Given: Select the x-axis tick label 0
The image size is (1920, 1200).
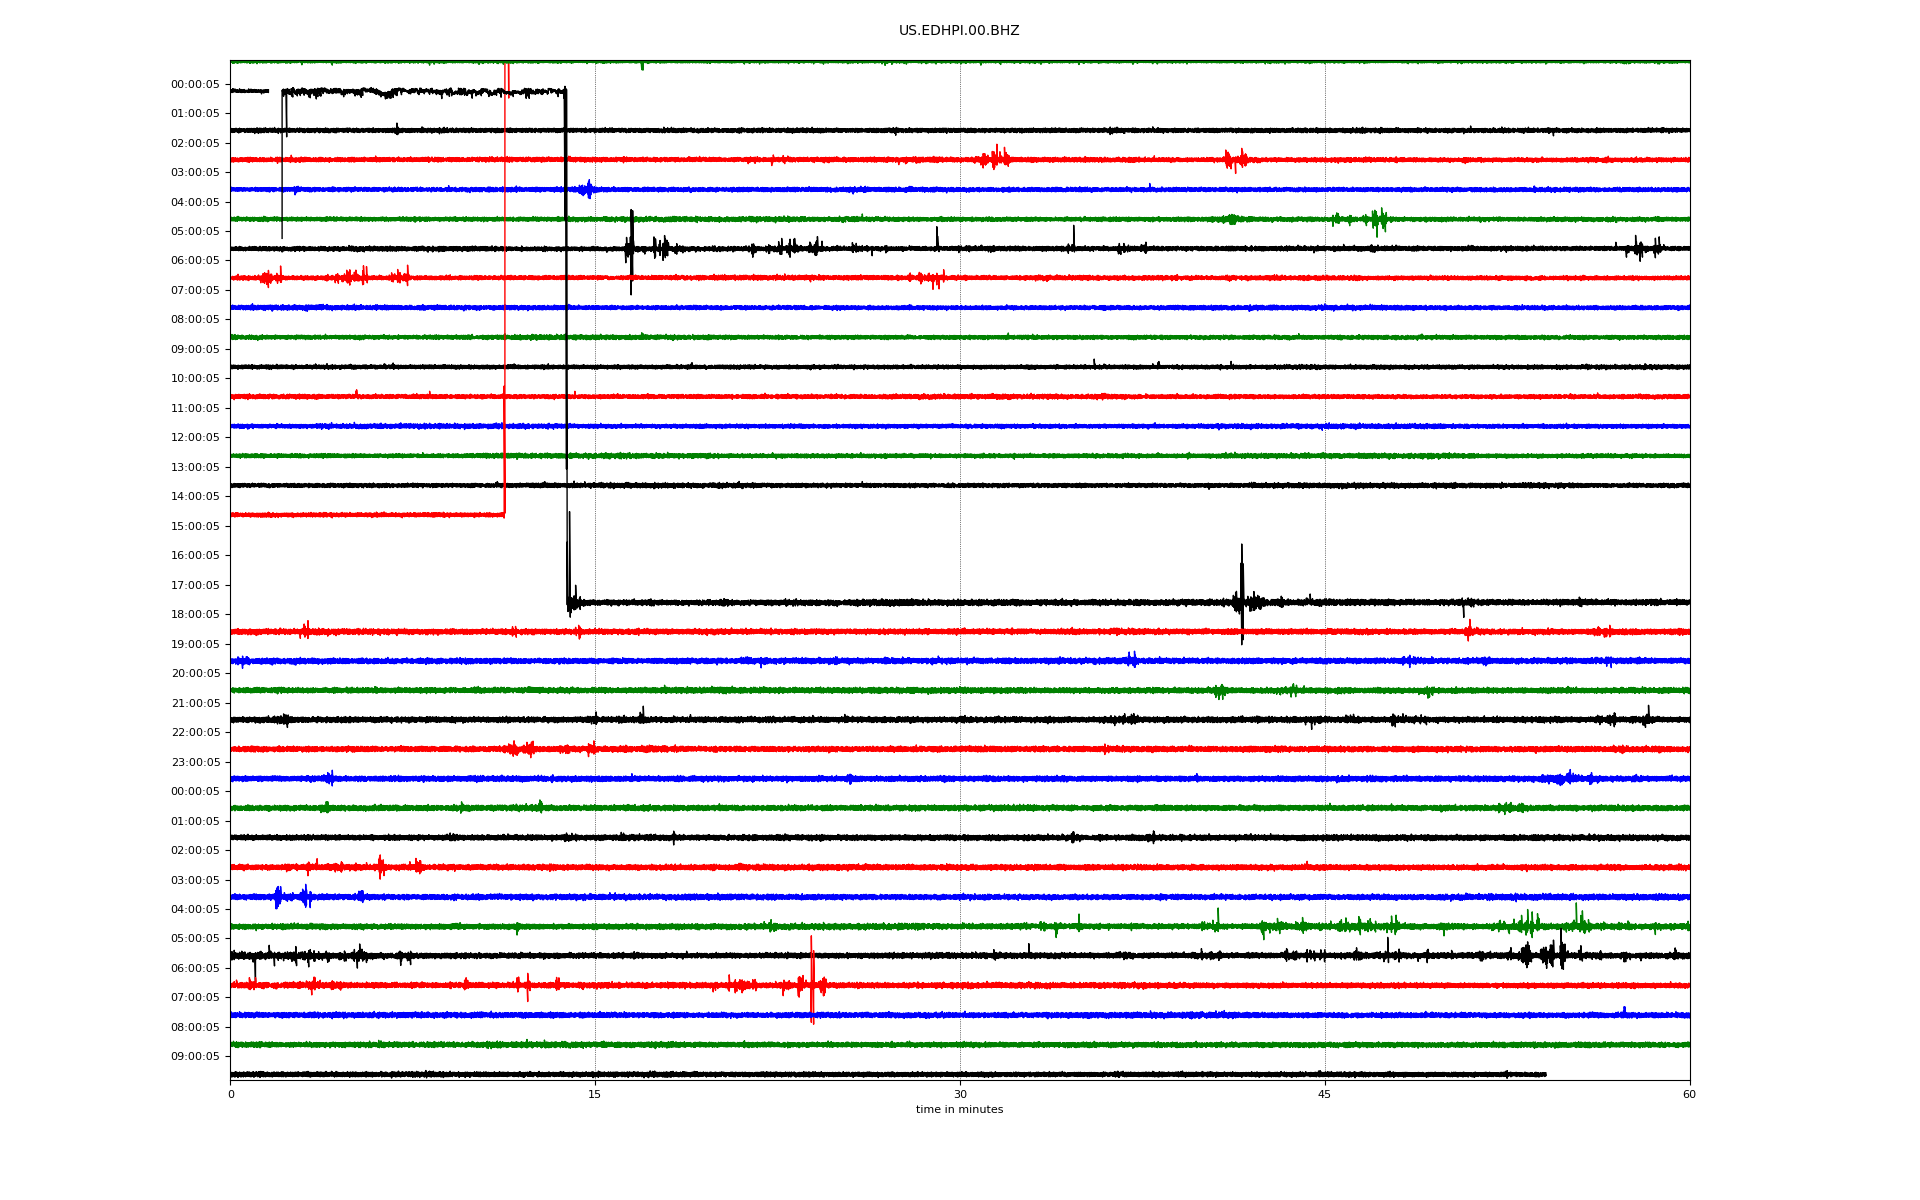Looking at the screenshot, I should point(231,1094).
